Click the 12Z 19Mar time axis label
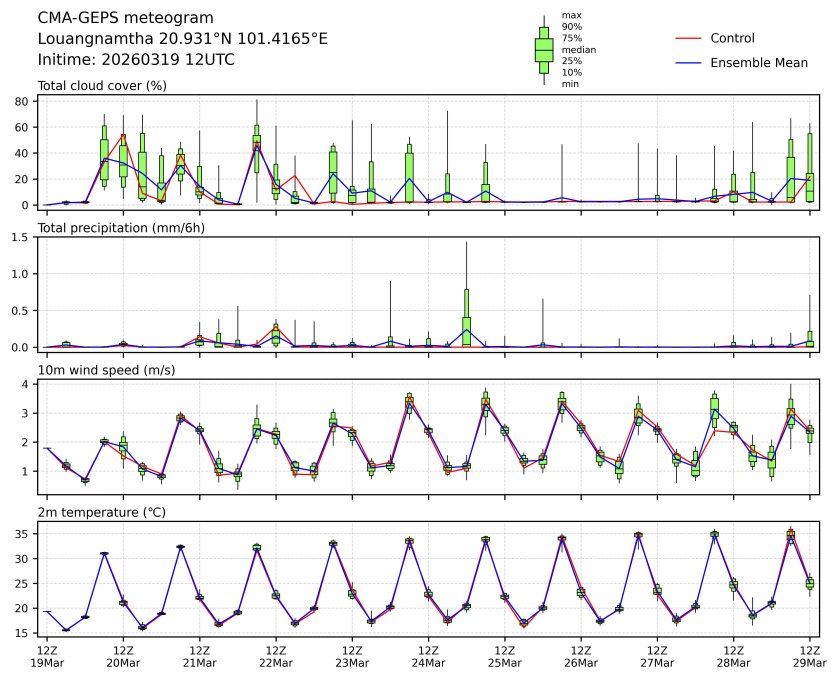Viewport: 838px width, 680px height. click(47, 656)
